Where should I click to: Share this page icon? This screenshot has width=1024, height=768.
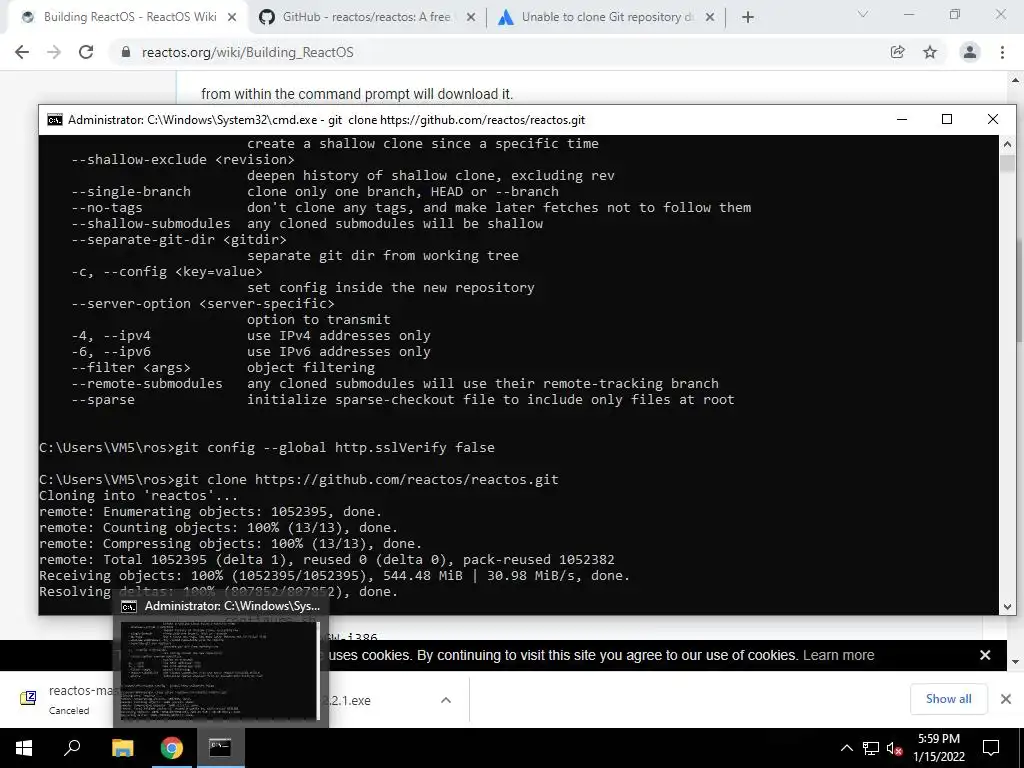point(897,52)
